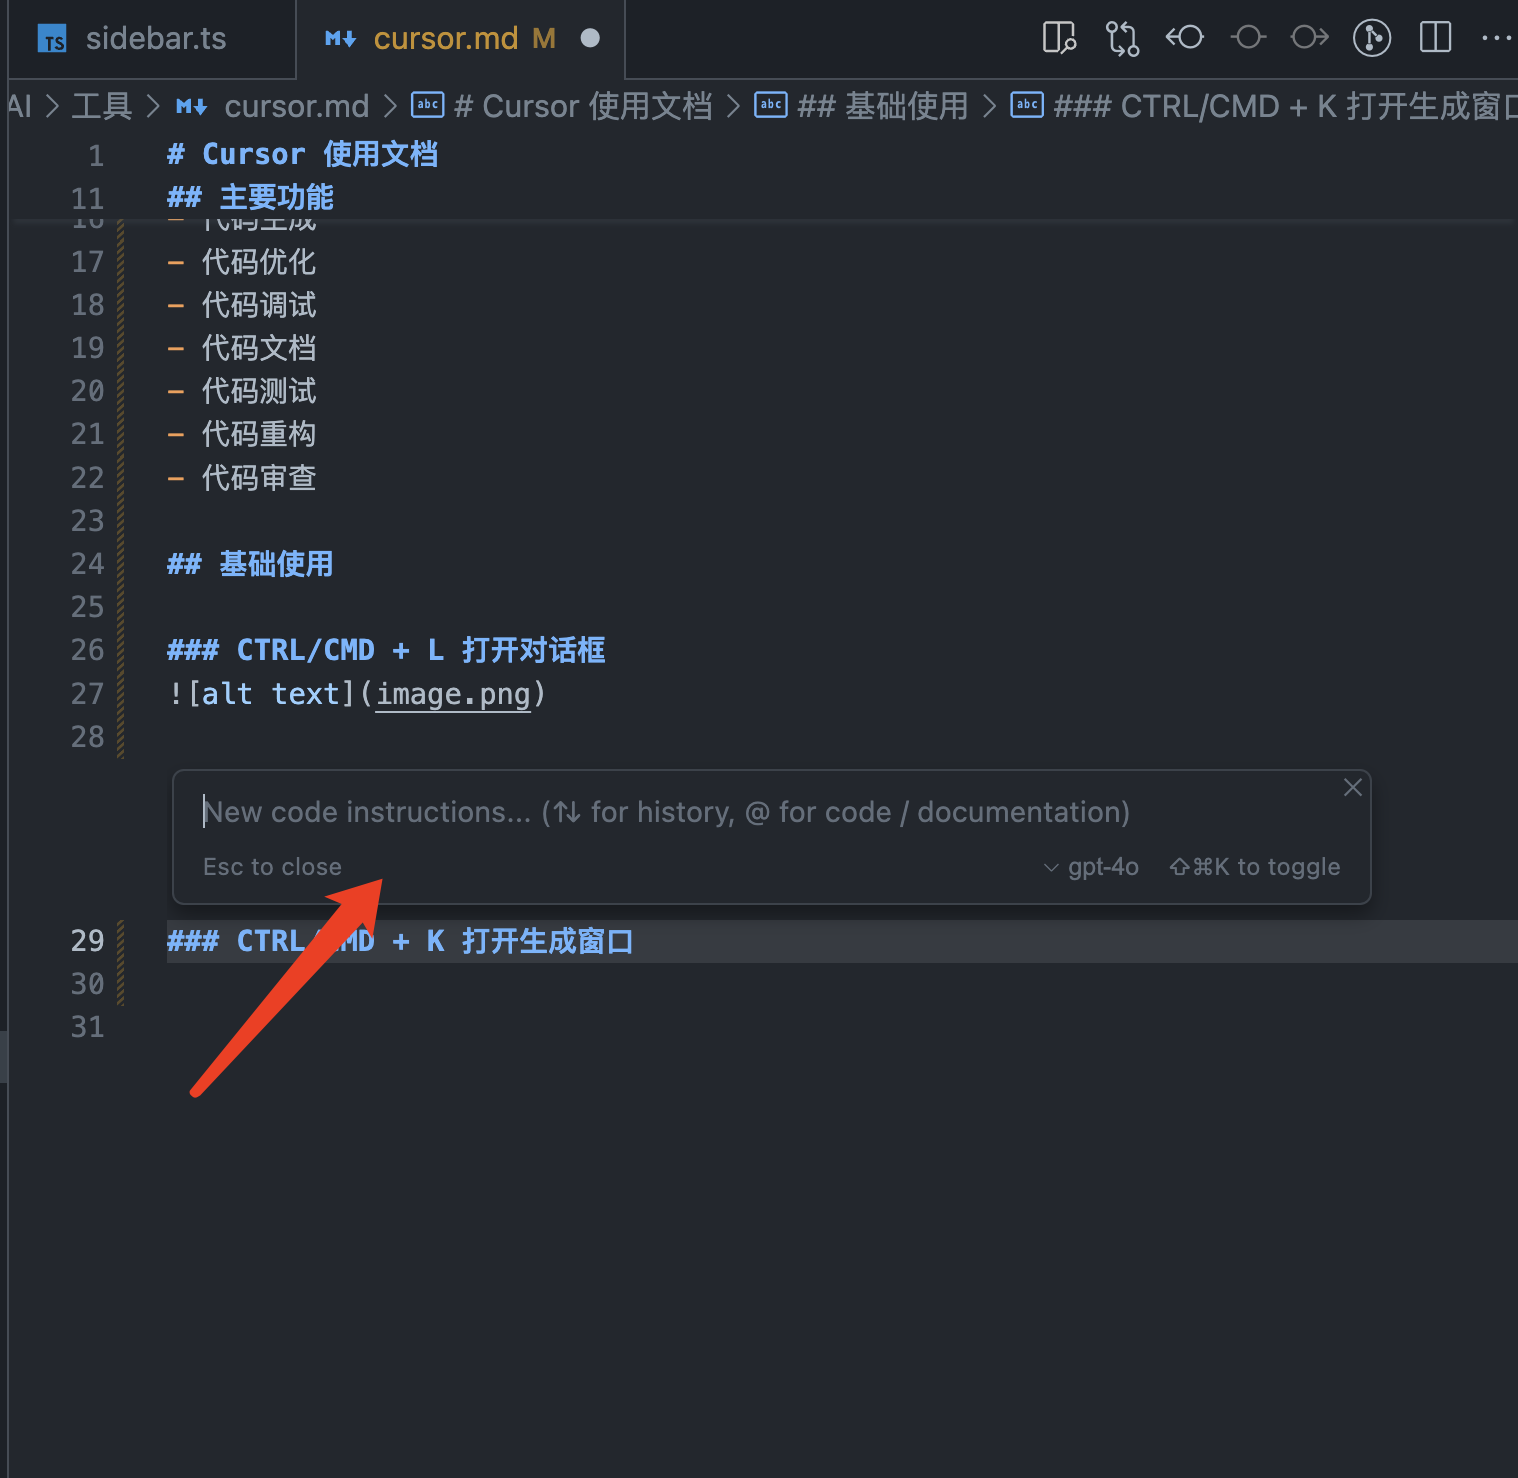1518x1478 pixels.
Task: Open previous revision with left-arrow commit icon
Action: 1185,38
